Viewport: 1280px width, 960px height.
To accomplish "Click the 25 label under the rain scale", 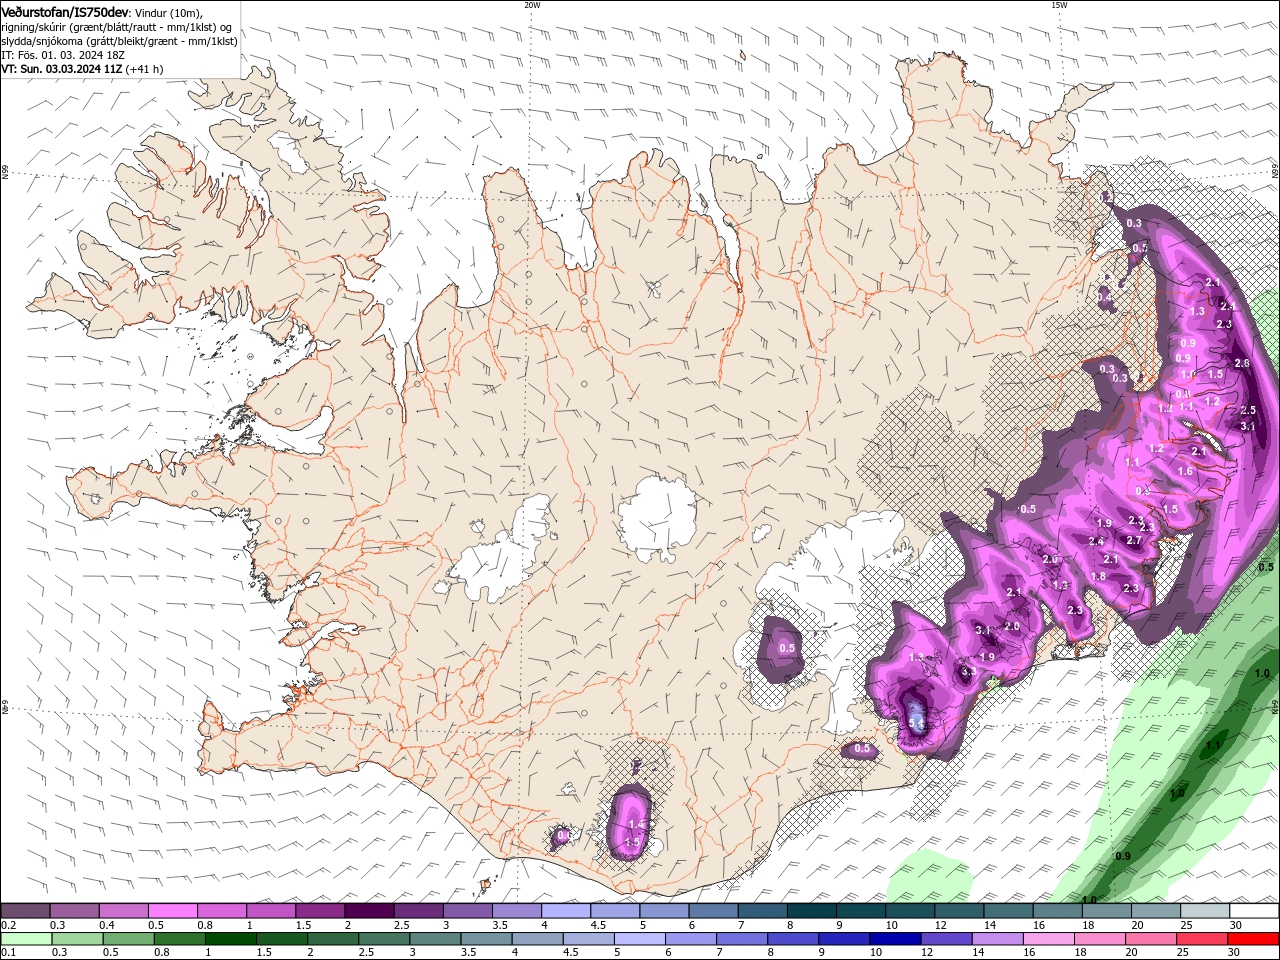I will pyautogui.click(x=1183, y=953).
